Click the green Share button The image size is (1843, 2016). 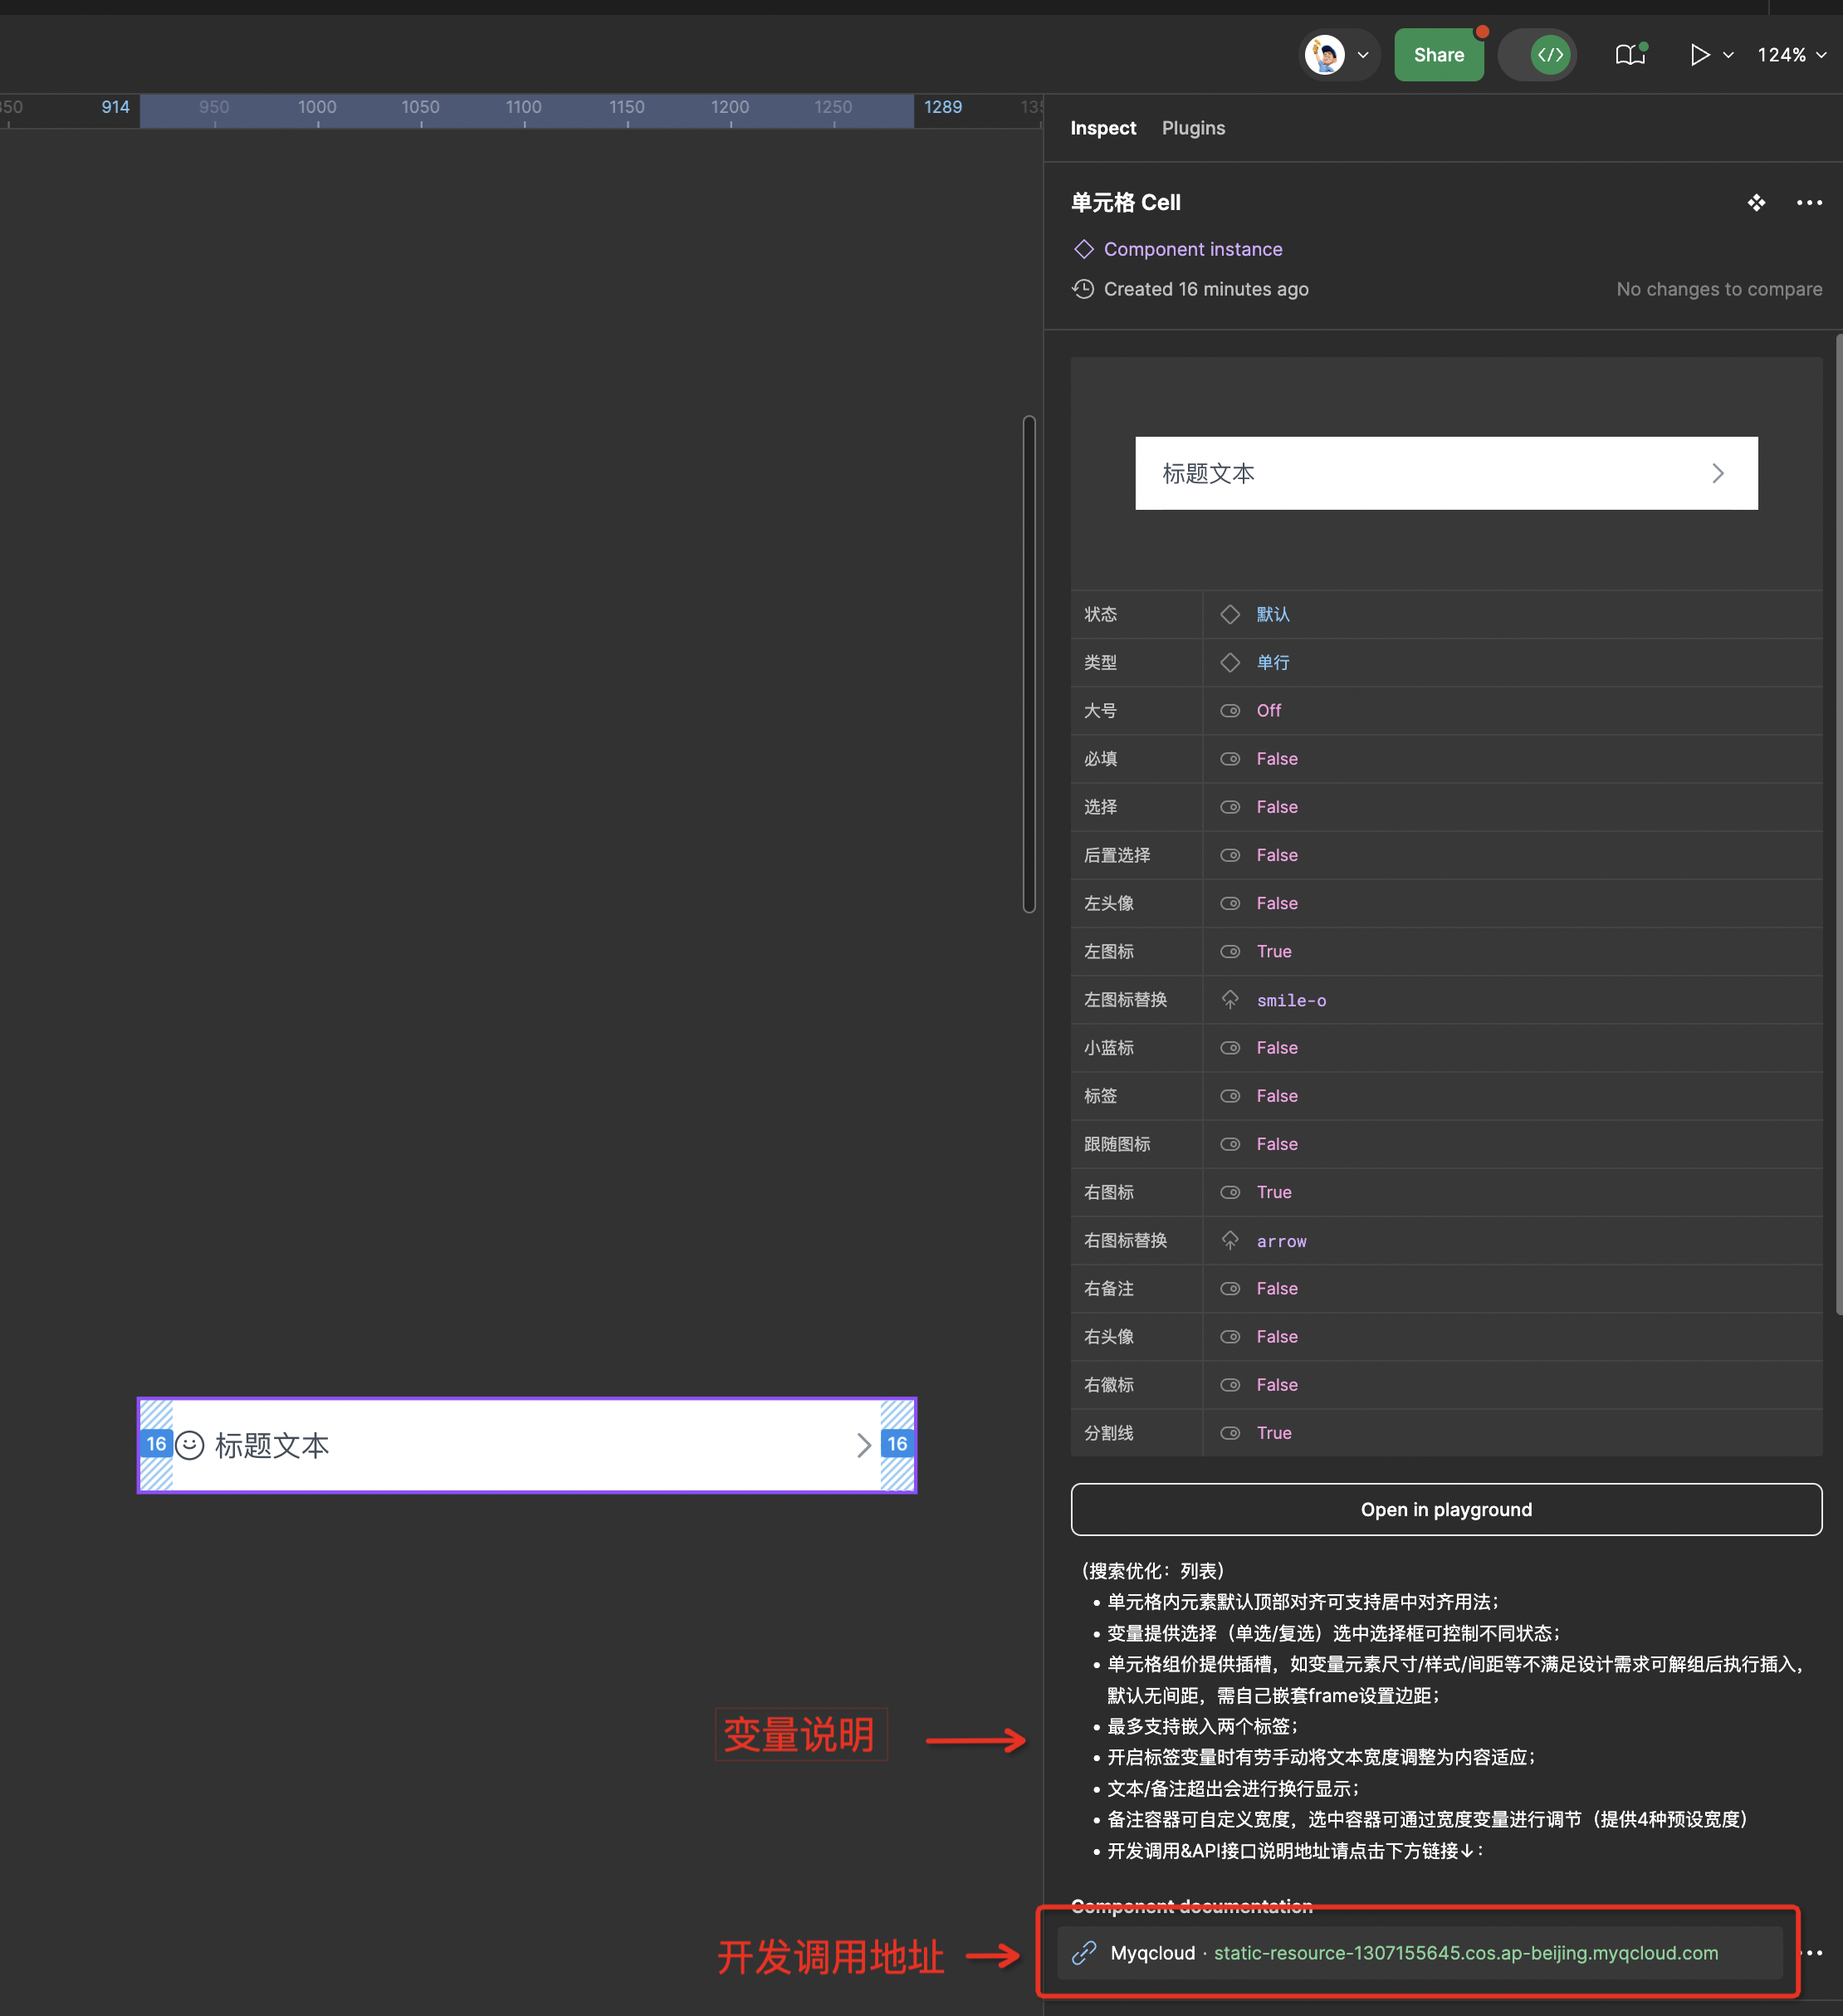click(1438, 55)
